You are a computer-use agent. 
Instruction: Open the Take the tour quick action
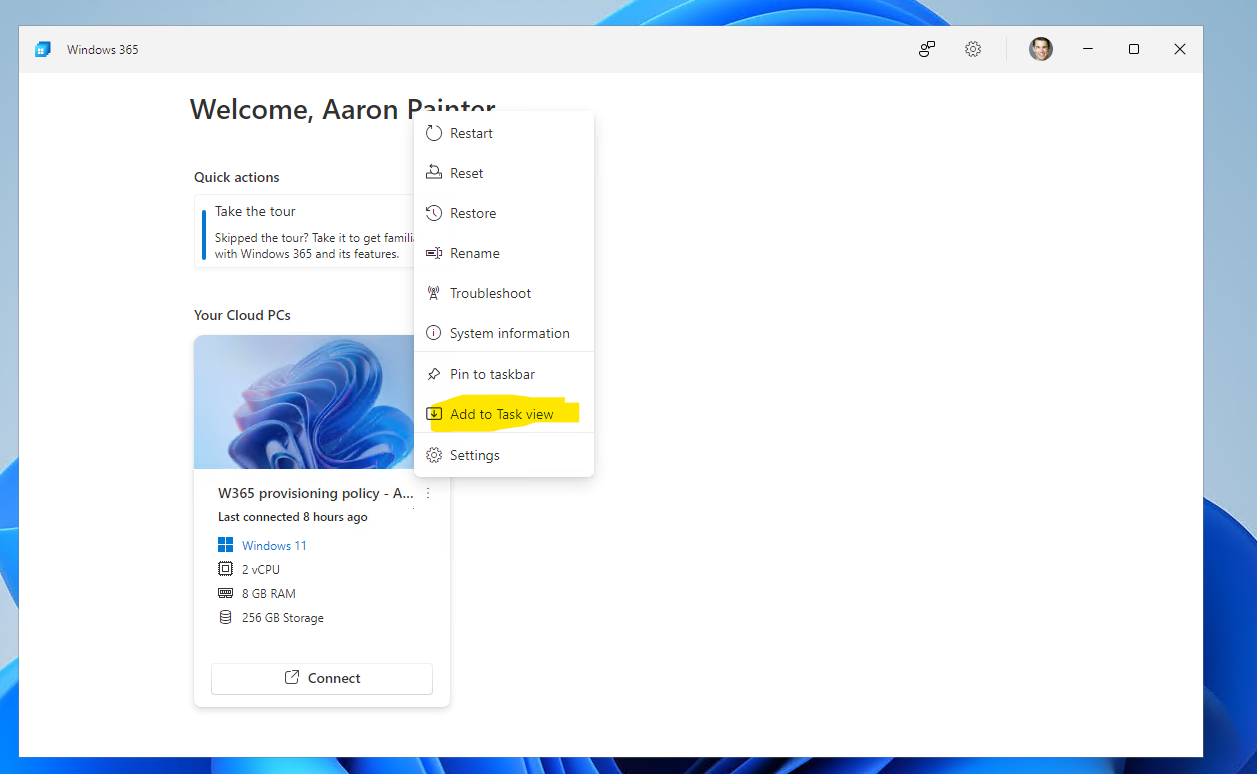coord(305,231)
